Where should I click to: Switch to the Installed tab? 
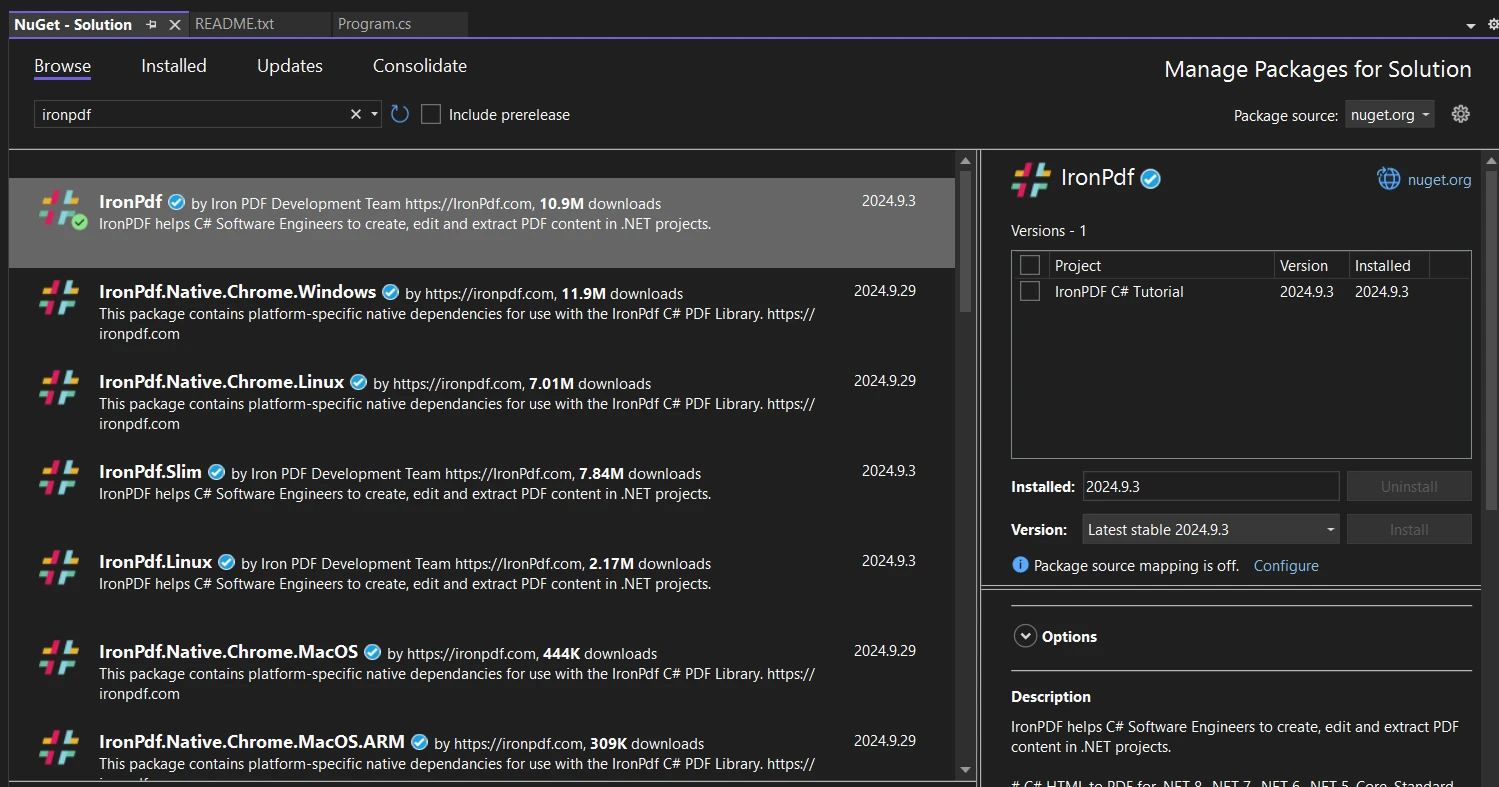174,66
